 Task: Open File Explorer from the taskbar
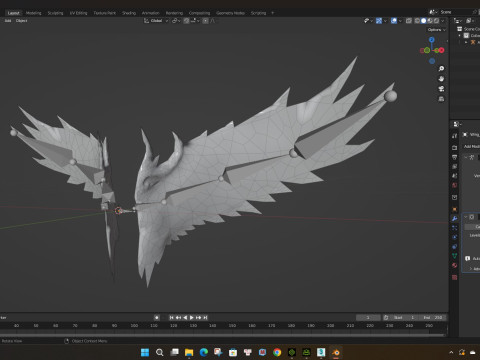[x=189, y=352]
